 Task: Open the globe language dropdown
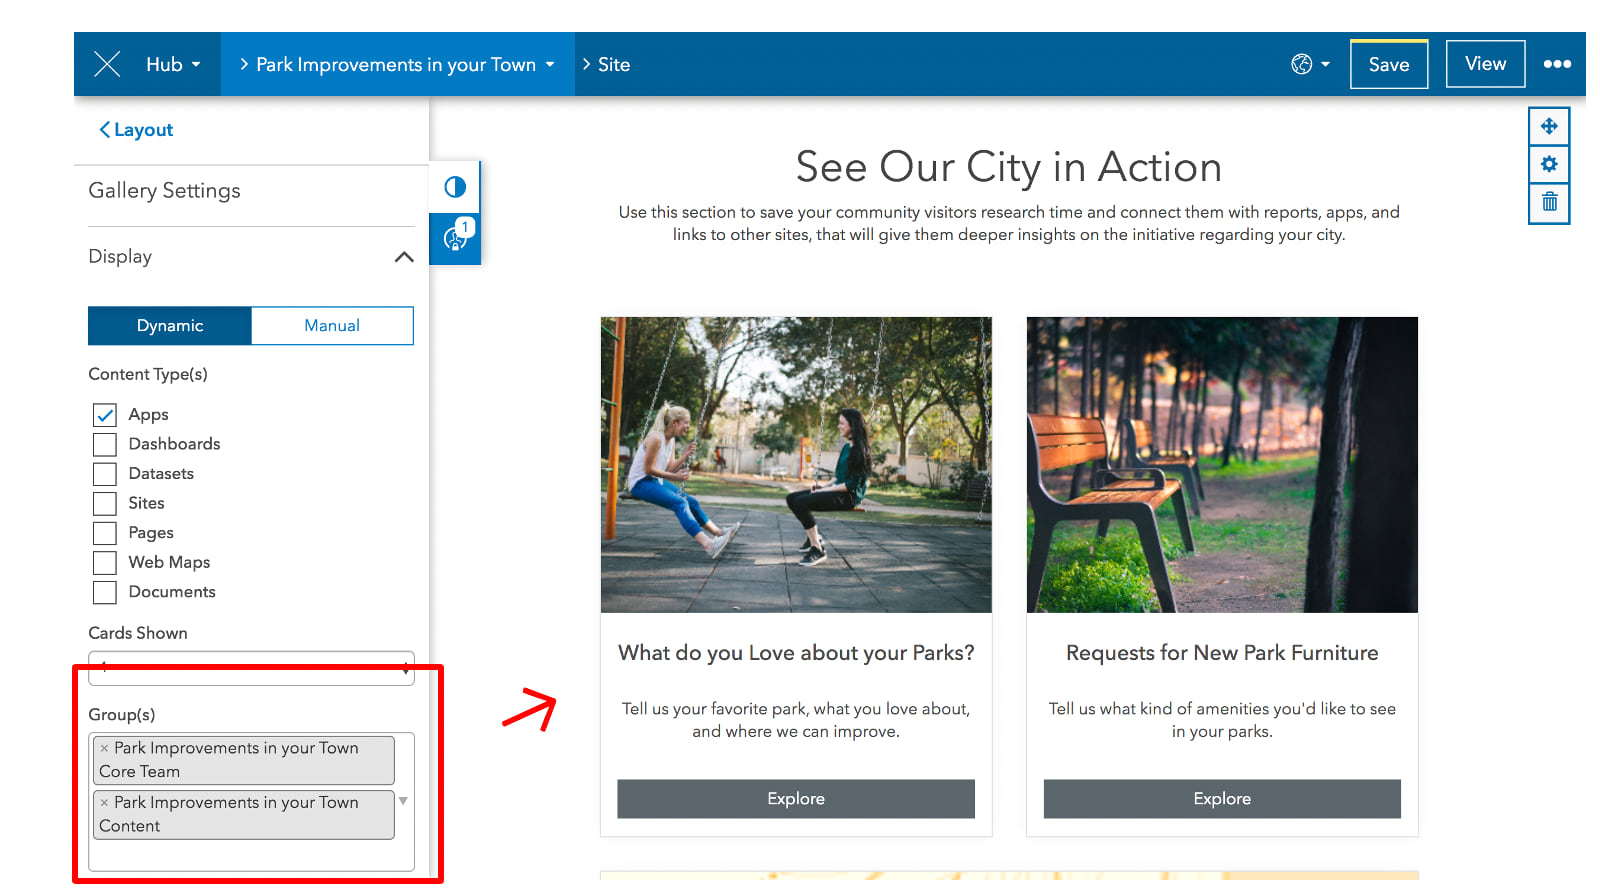point(1310,64)
